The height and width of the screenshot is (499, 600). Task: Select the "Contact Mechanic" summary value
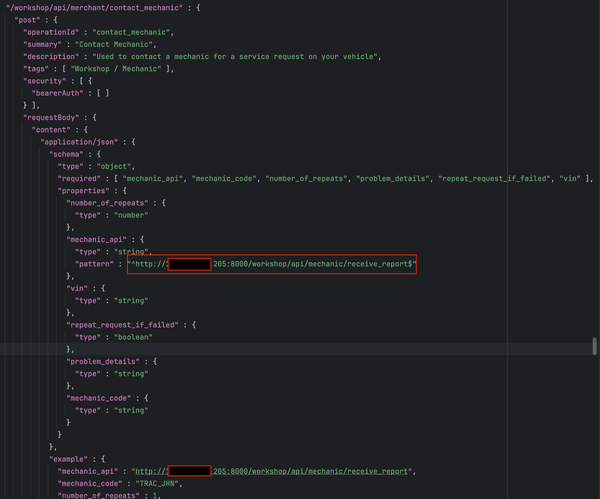(x=114, y=44)
